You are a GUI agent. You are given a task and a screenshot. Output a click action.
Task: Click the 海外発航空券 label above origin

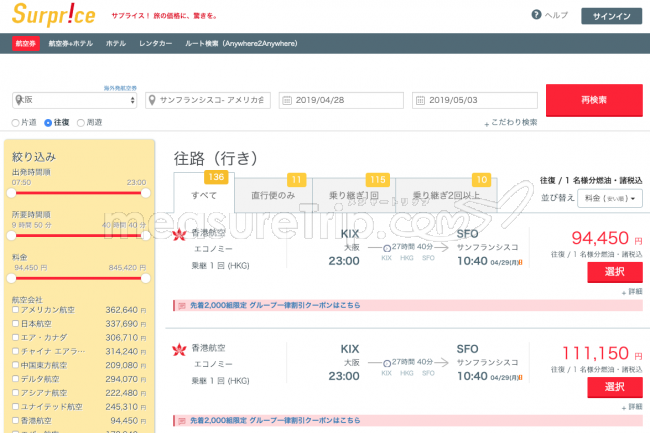point(120,88)
